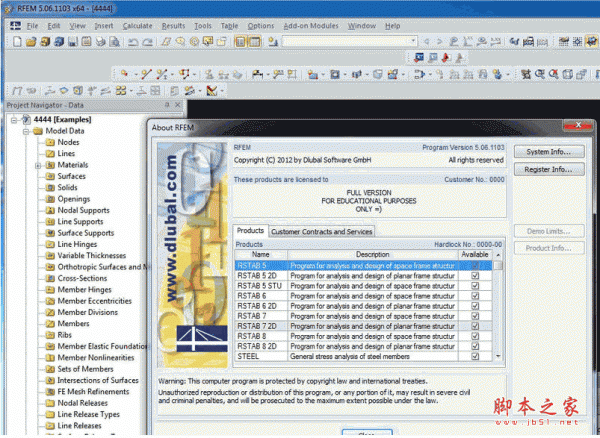Select the RSTAB 5 row in products list
This screenshot has width=600, height=438.
pyautogui.click(x=364, y=265)
